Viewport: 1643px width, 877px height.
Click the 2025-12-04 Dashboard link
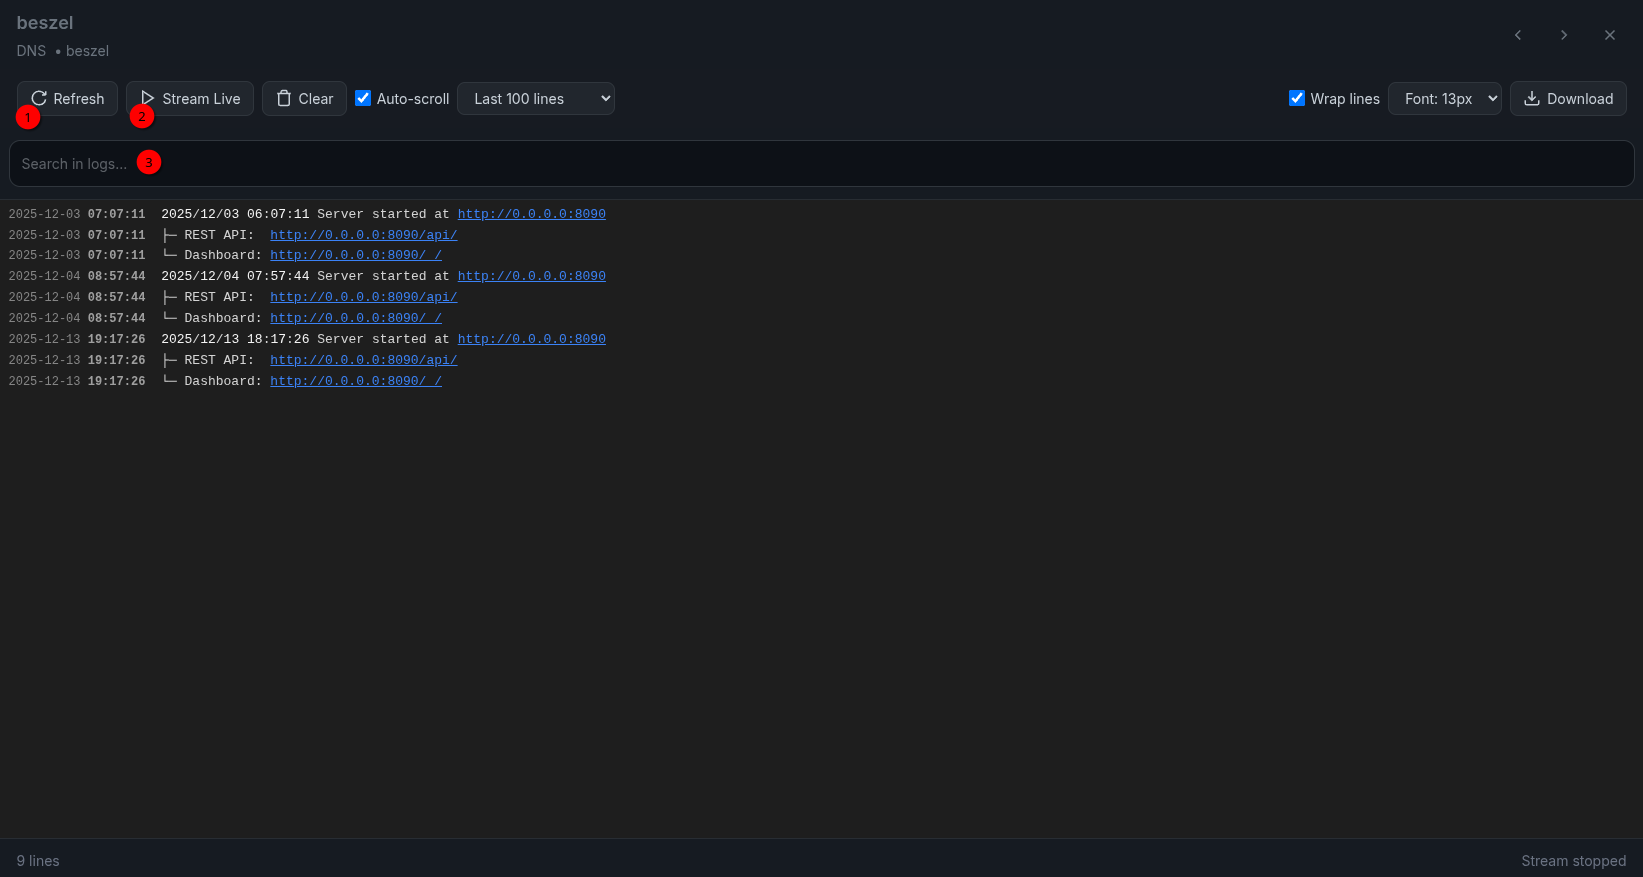pos(355,318)
